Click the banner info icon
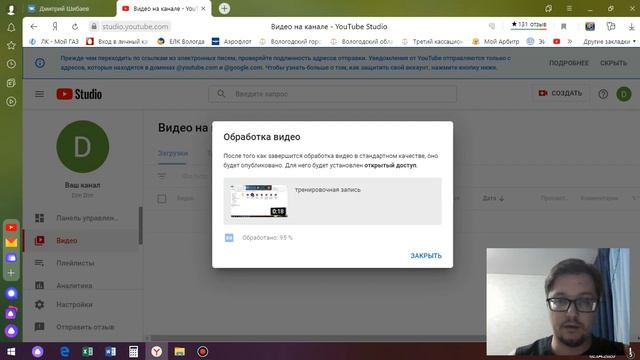This screenshot has width=640, height=360. tap(40, 63)
